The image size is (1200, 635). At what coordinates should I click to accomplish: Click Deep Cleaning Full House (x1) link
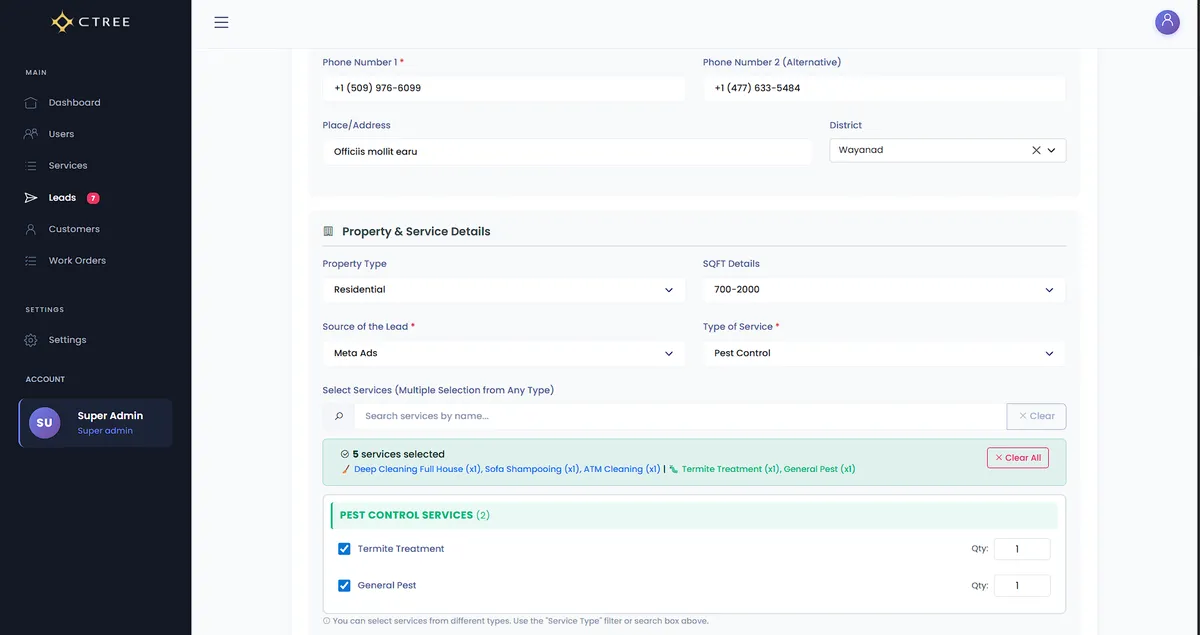pos(417,469)
